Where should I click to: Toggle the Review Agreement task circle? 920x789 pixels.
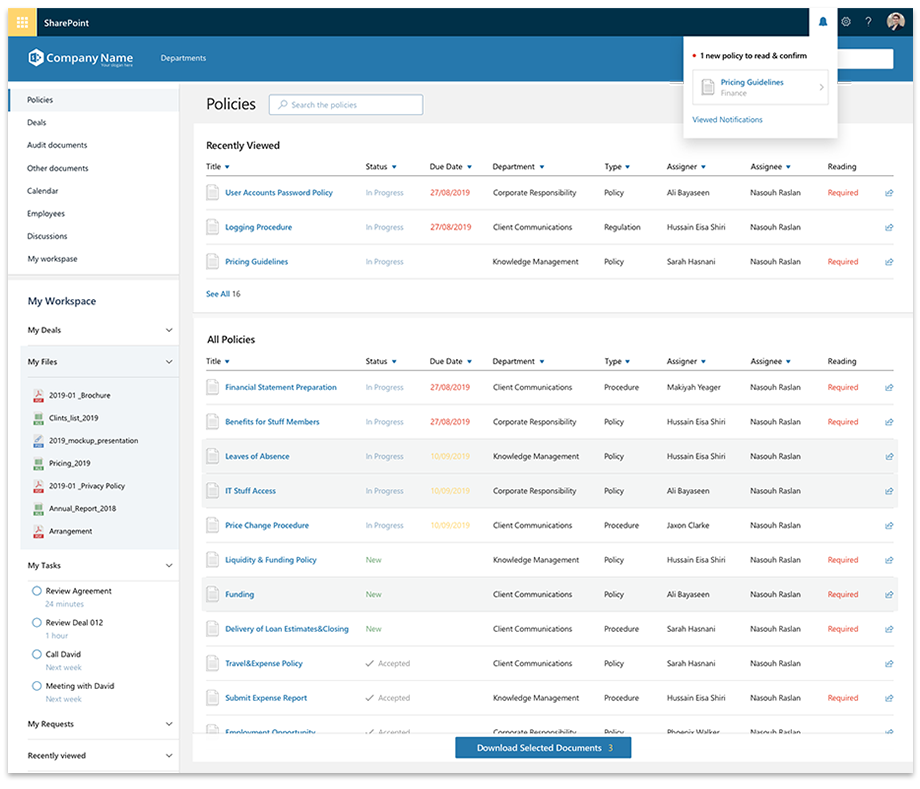coord(37,591)
